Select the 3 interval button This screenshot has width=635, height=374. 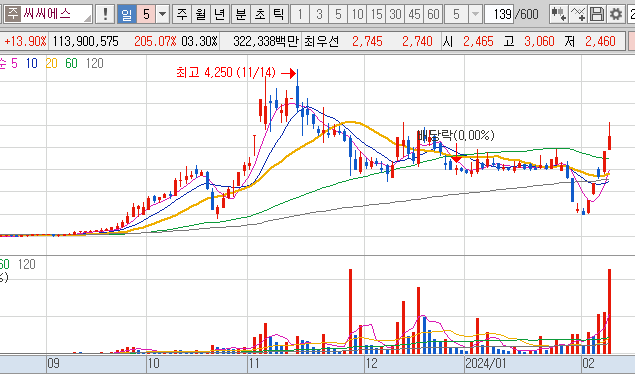[x=319, y=14]
